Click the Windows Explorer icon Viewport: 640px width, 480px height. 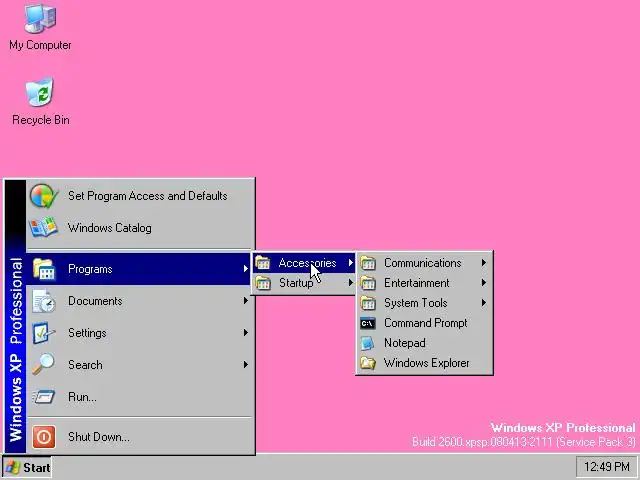[x=368, y=363]
